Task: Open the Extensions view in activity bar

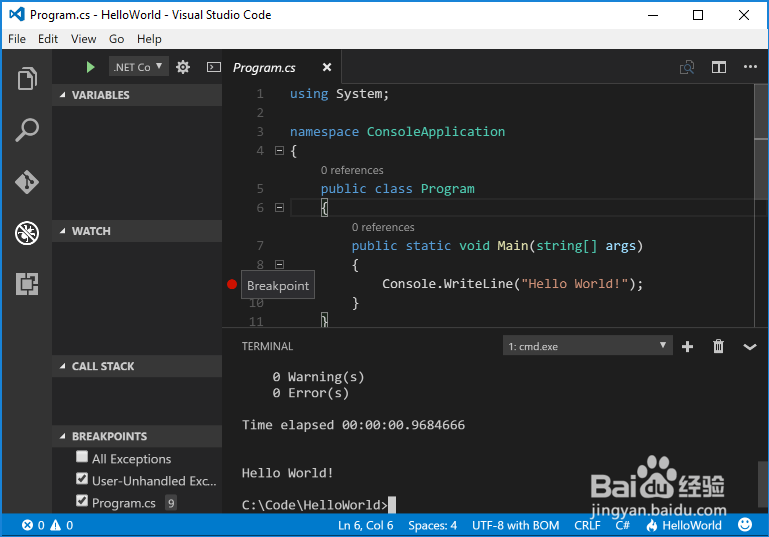Action: coord(27,284)
